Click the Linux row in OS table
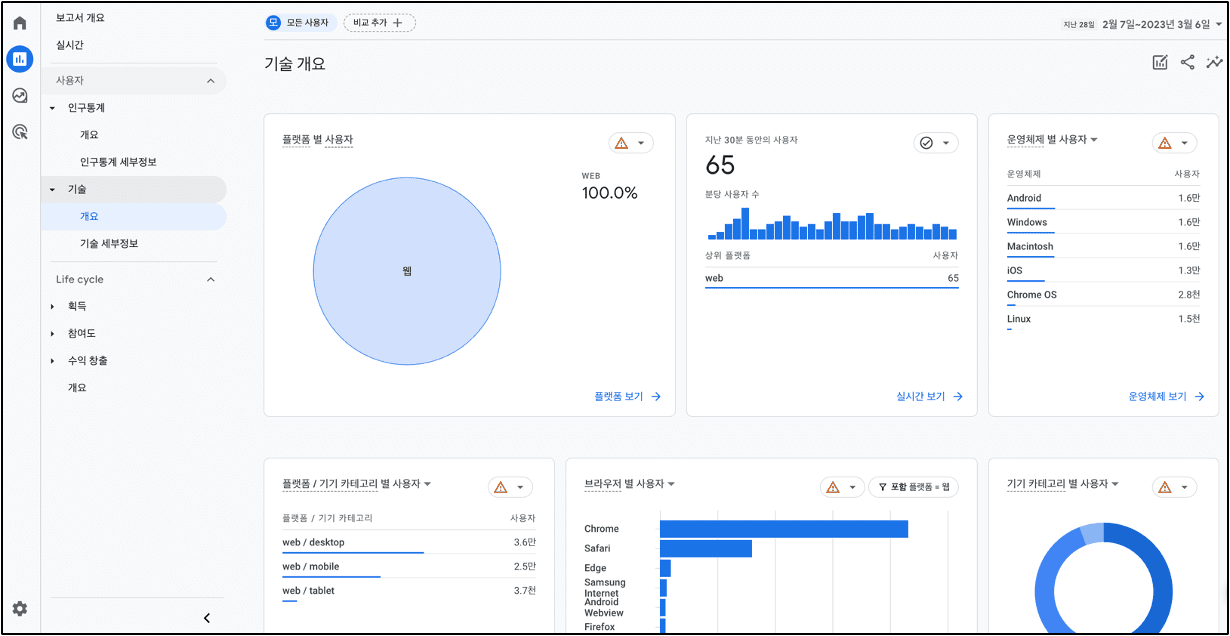Viewport: 1230px width, 636px height. pyautogui.click(x=1104, y=319)
